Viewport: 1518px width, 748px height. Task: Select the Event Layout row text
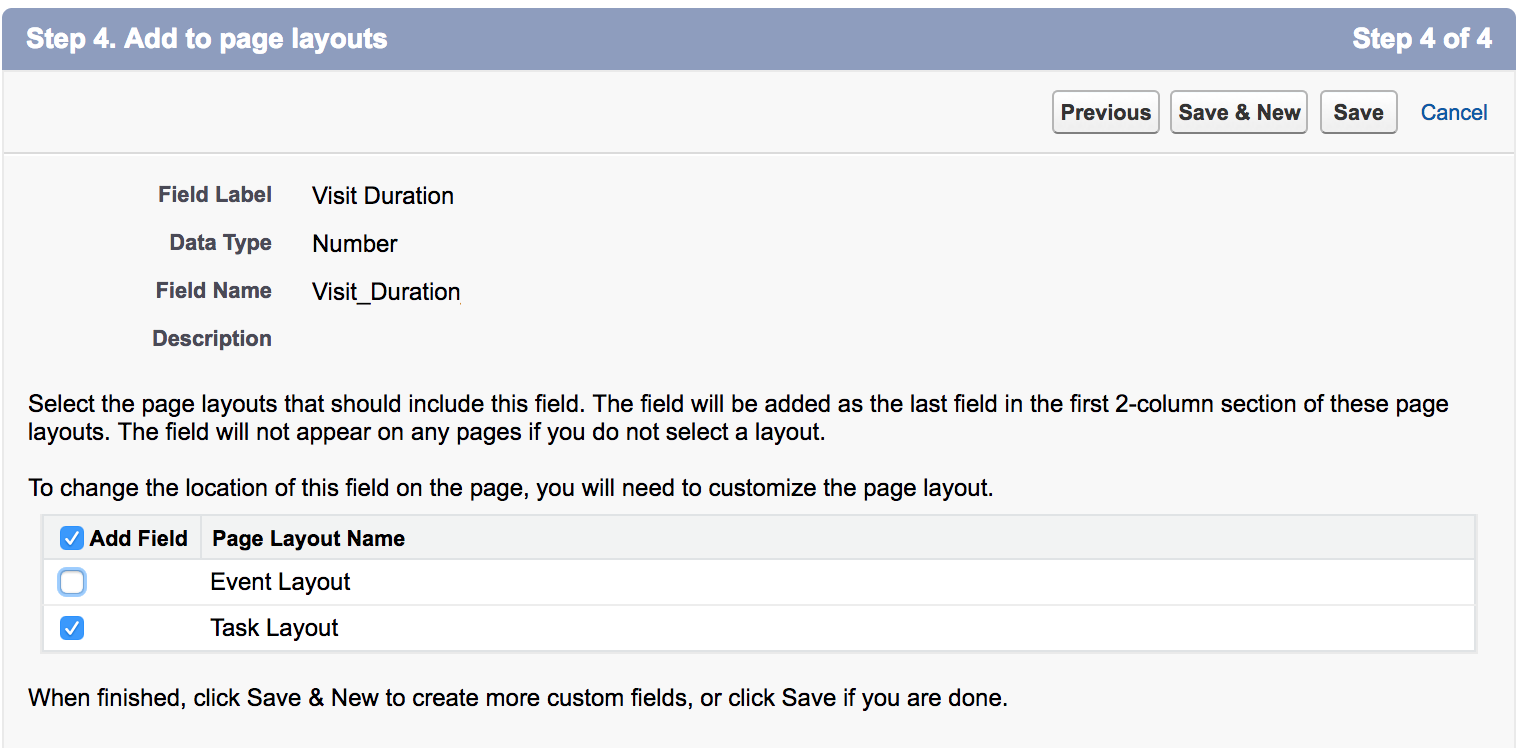coord(280,582)
